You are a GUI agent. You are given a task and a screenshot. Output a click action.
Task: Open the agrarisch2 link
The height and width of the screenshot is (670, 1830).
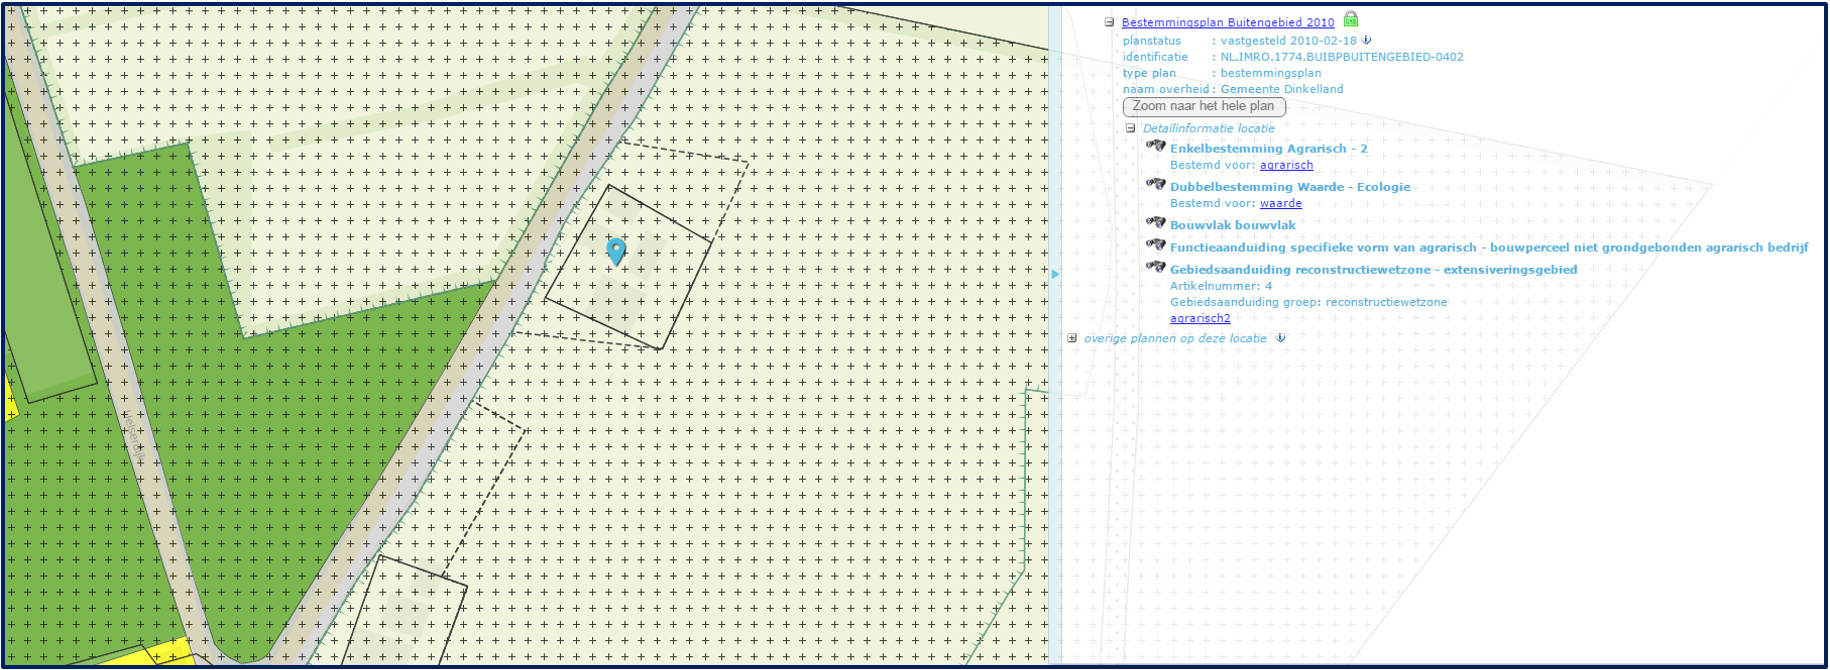click(x=1200, y=318)
